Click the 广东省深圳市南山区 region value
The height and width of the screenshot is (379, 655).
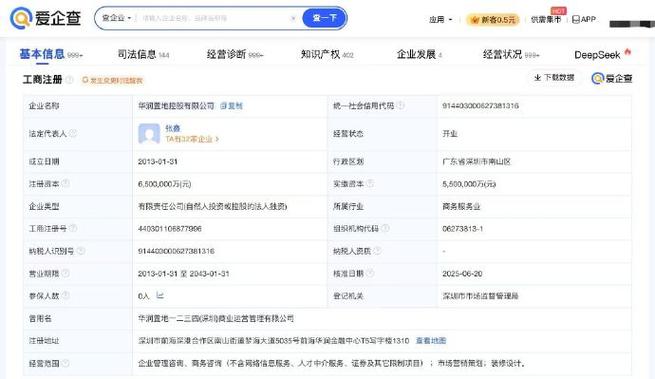click(x=477, y=162)
